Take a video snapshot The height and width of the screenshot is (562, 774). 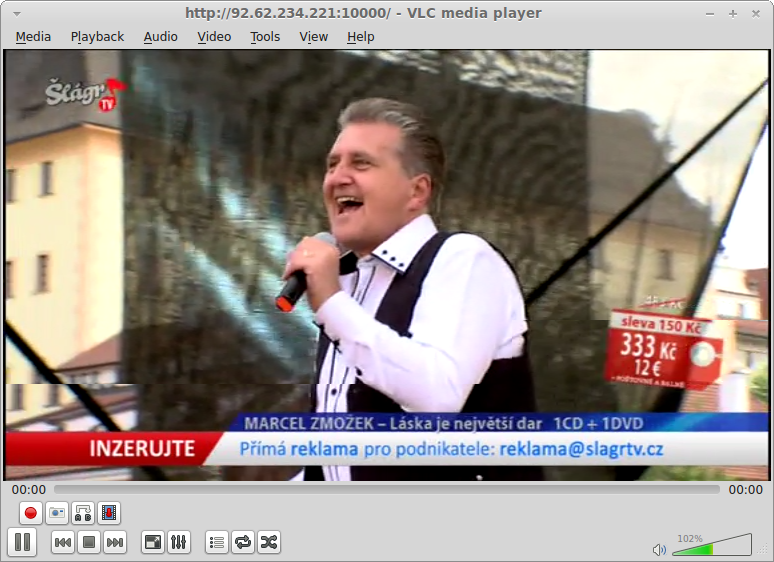(x=57, y=513)
